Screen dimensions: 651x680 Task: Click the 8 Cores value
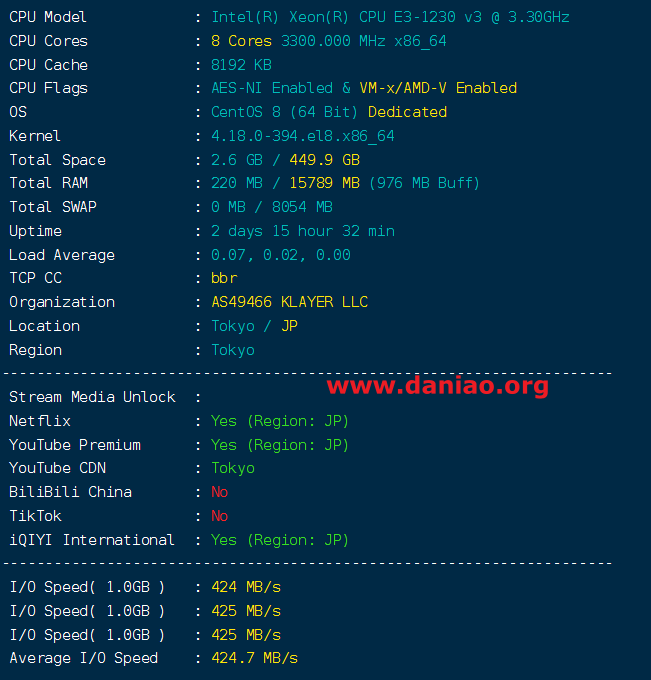(x=241, y=41)
